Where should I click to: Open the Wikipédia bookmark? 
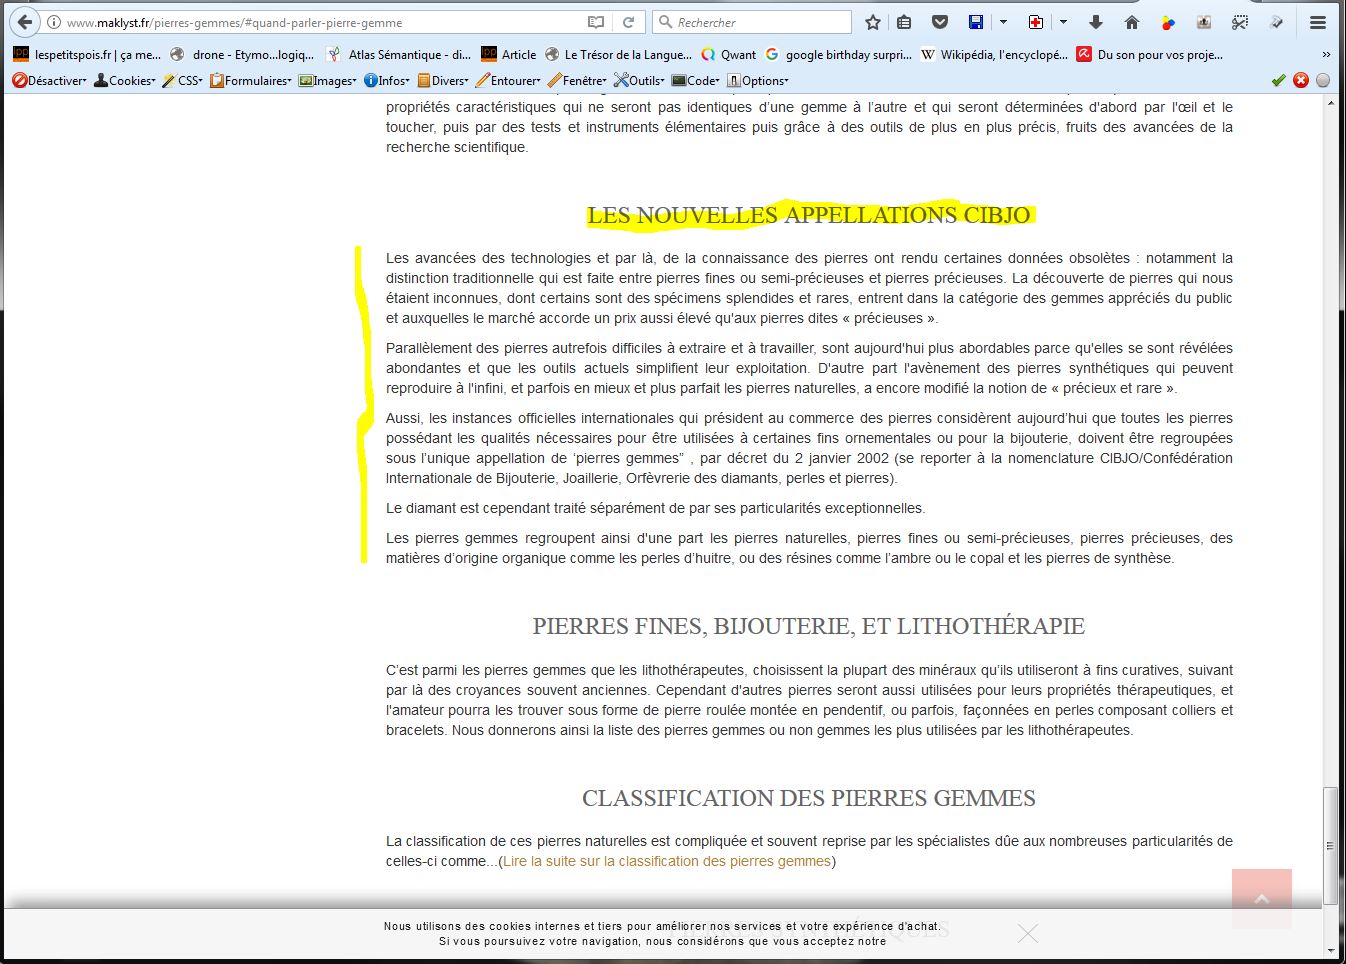994,55
